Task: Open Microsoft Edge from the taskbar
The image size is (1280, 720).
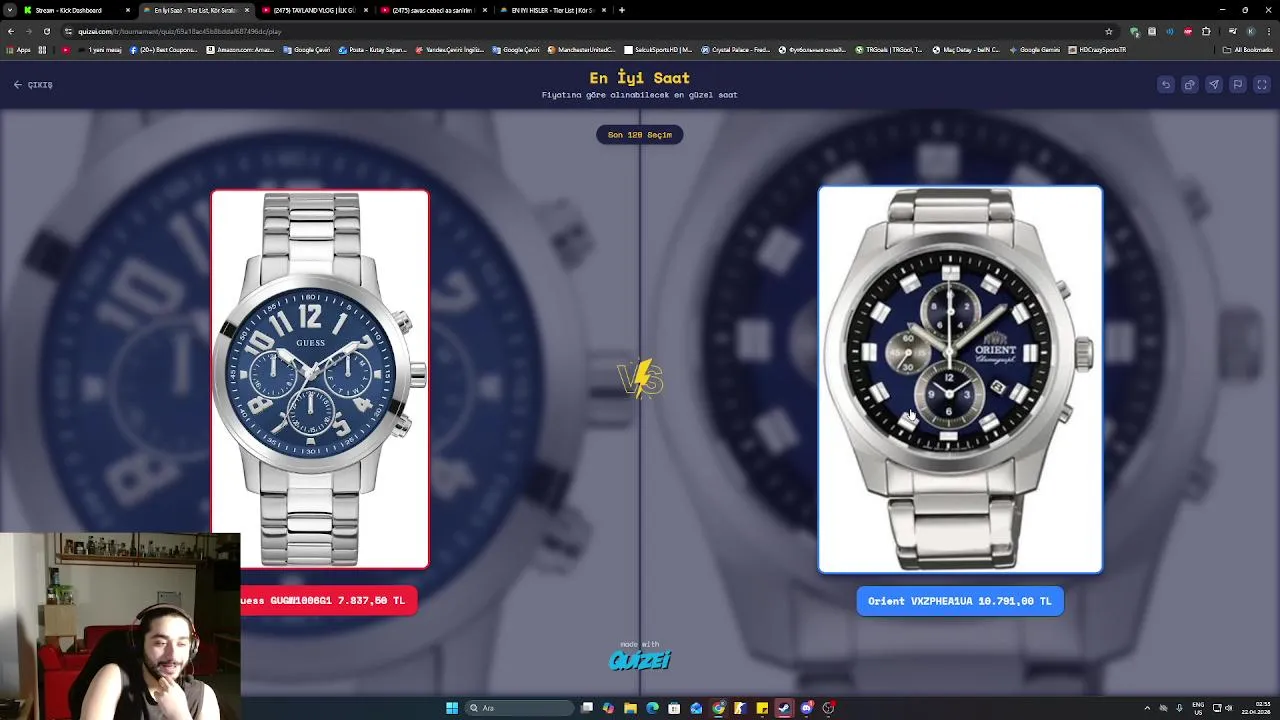Action: [652, 708]
